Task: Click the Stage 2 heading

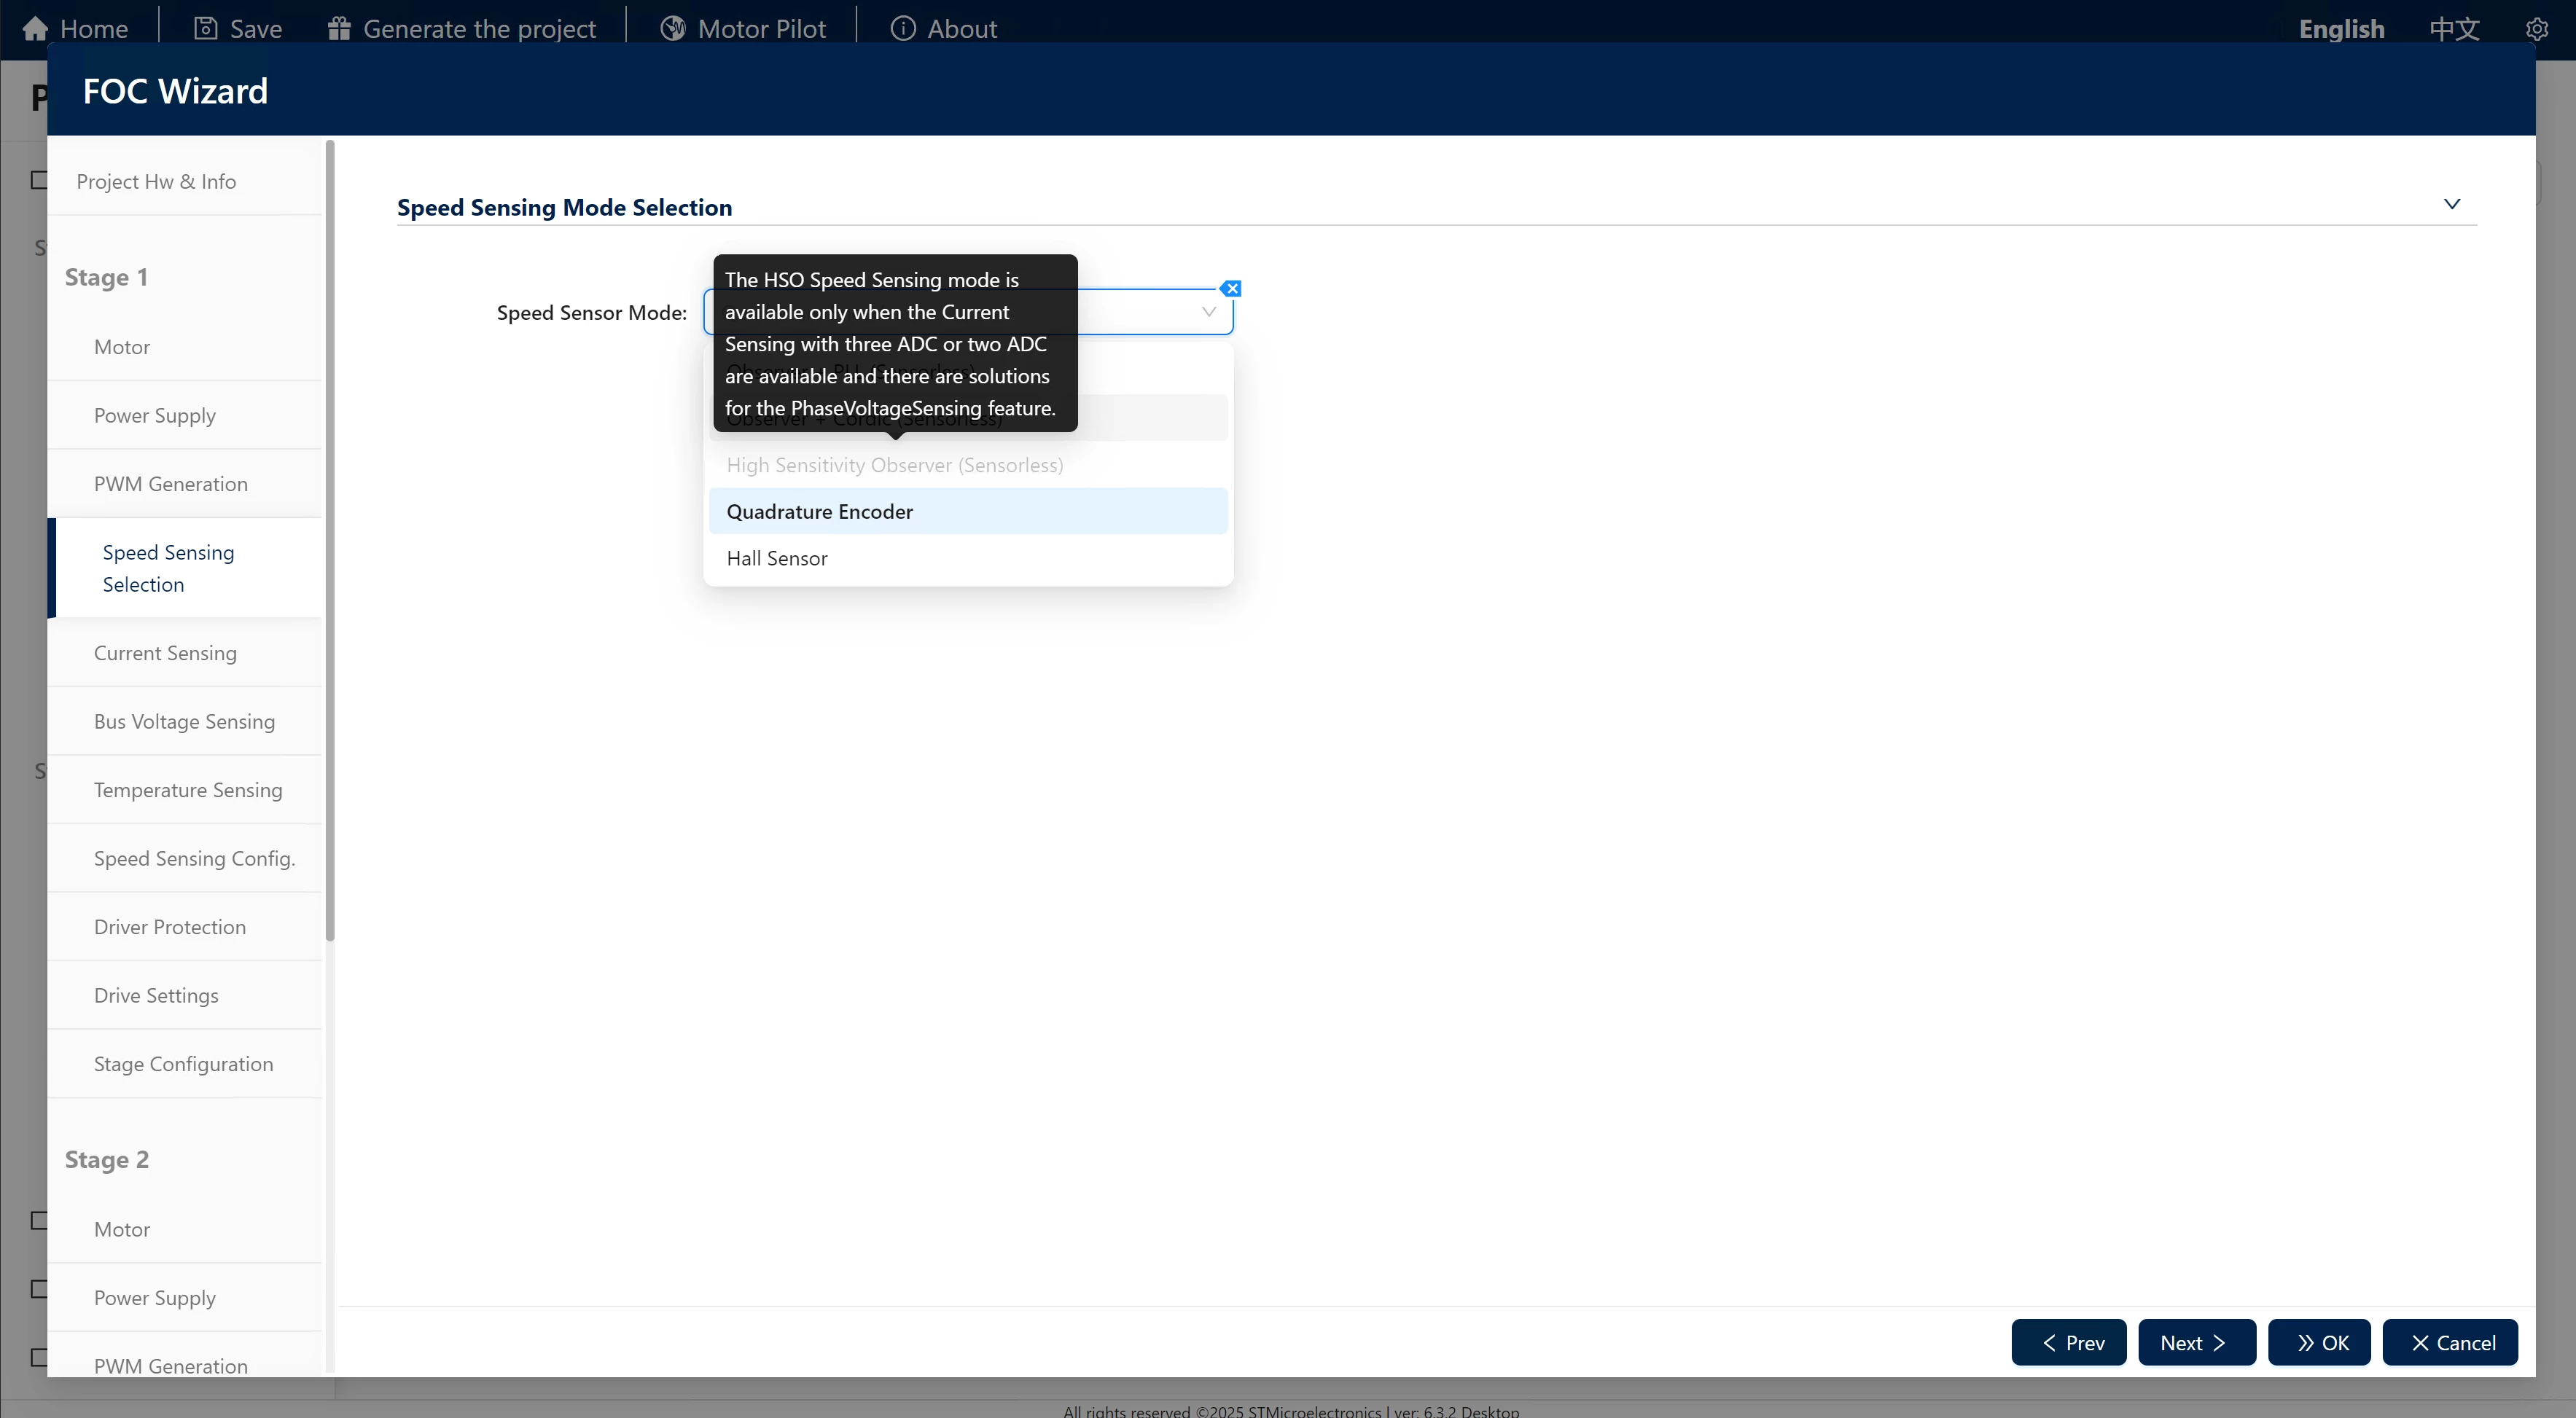Action: click(107, 1160)
